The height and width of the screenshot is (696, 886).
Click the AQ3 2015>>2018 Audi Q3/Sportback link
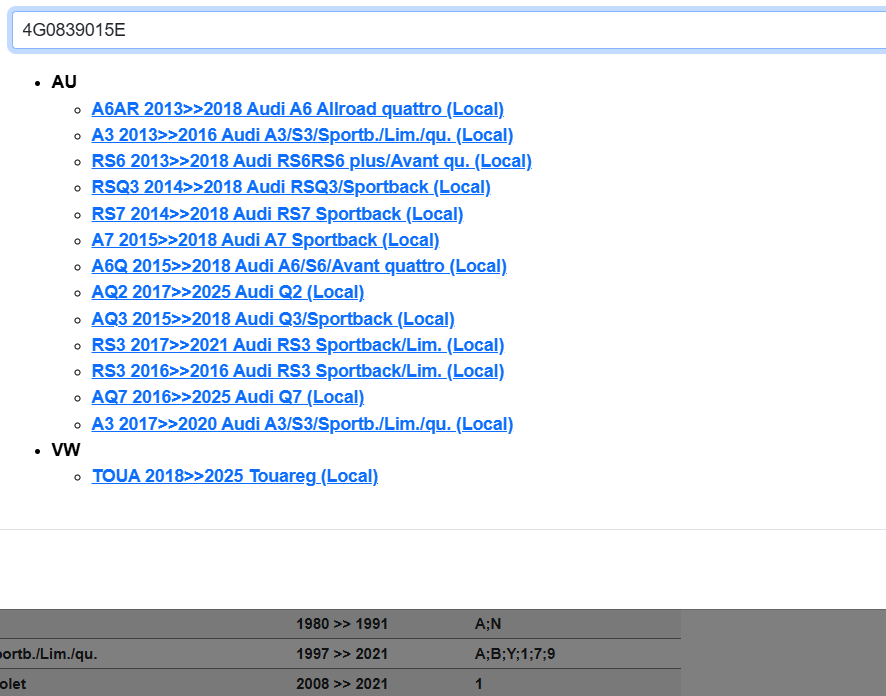coord(273,319)
